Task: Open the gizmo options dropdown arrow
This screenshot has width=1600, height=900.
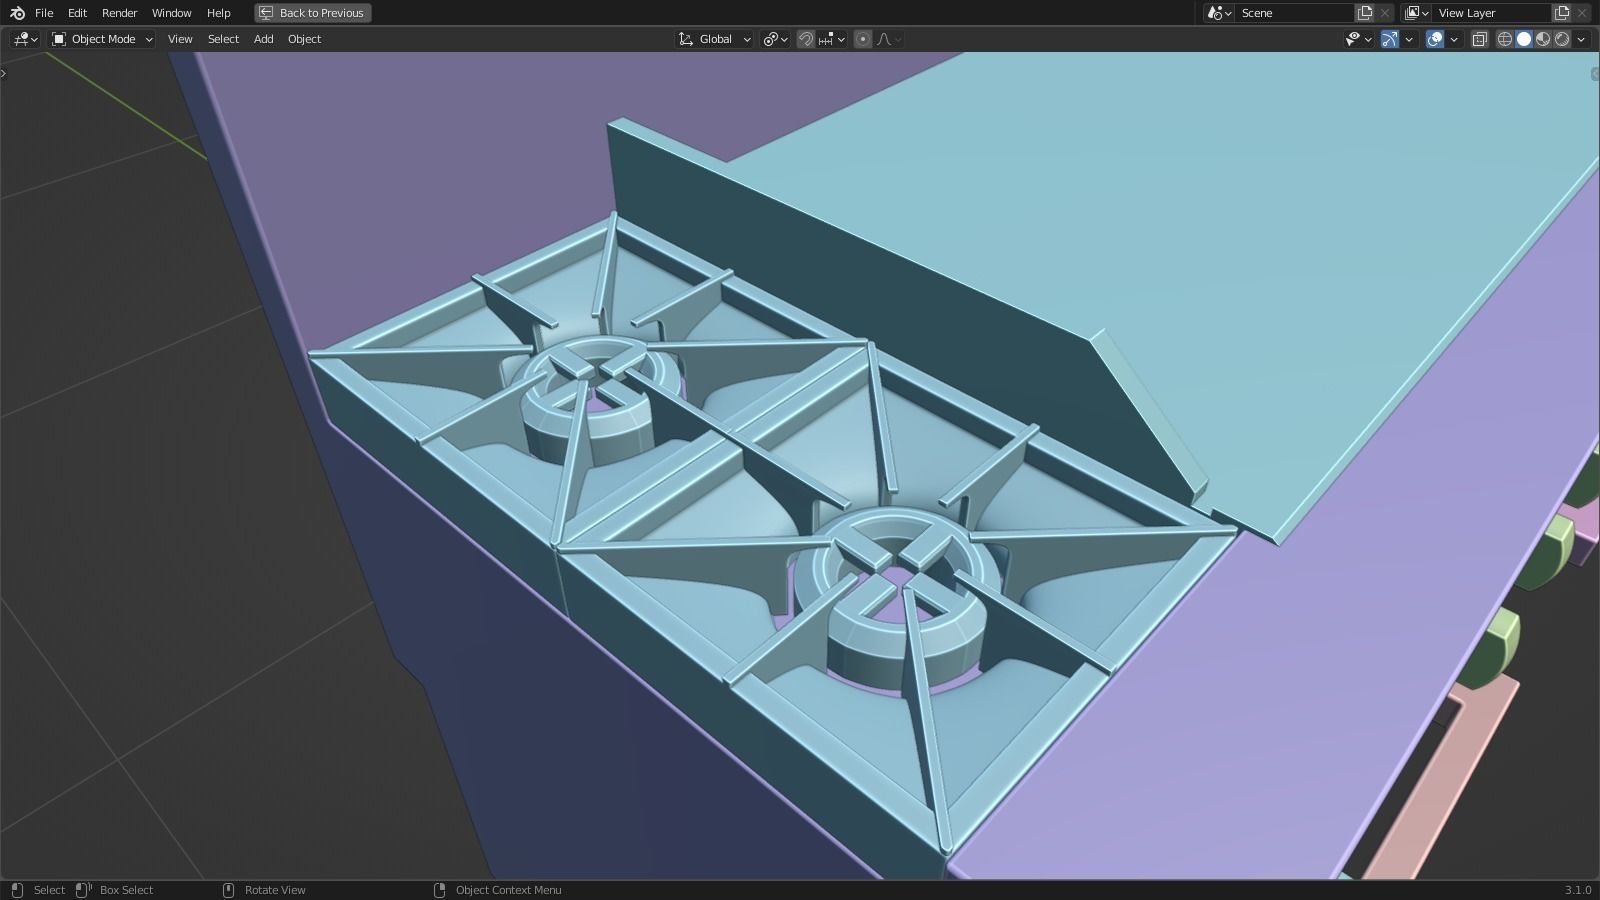Action: click(1409, 39)
